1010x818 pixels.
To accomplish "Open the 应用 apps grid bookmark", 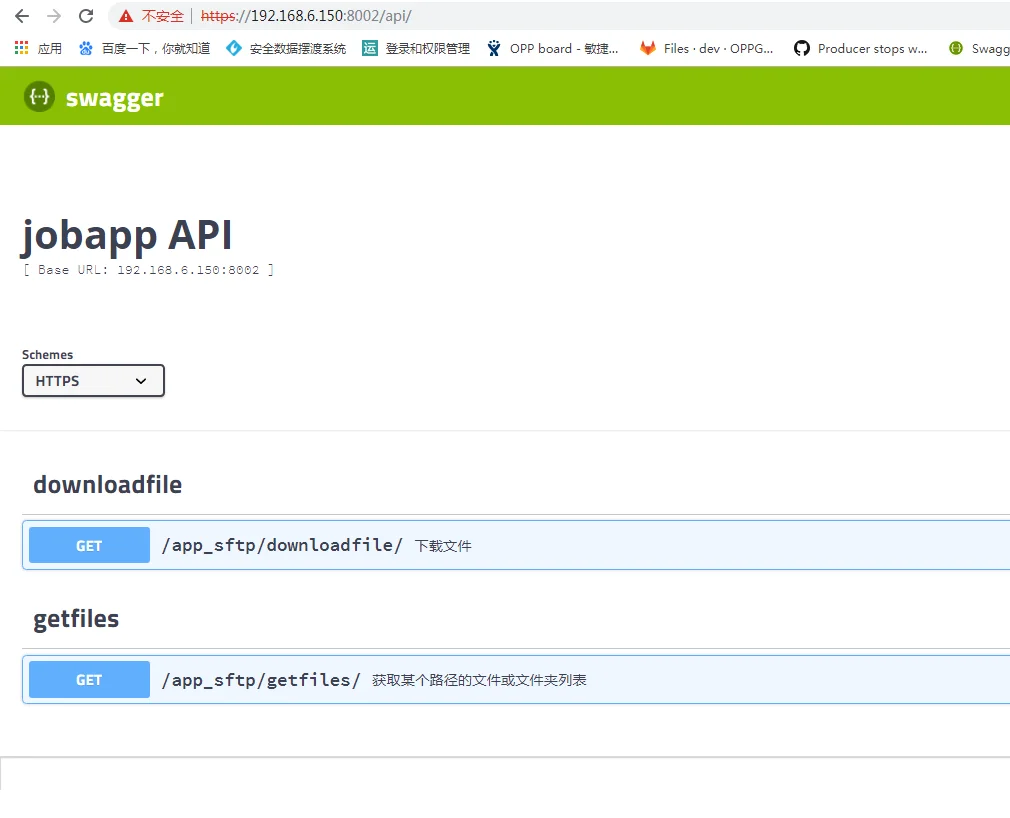I will (x=38, y=48).
